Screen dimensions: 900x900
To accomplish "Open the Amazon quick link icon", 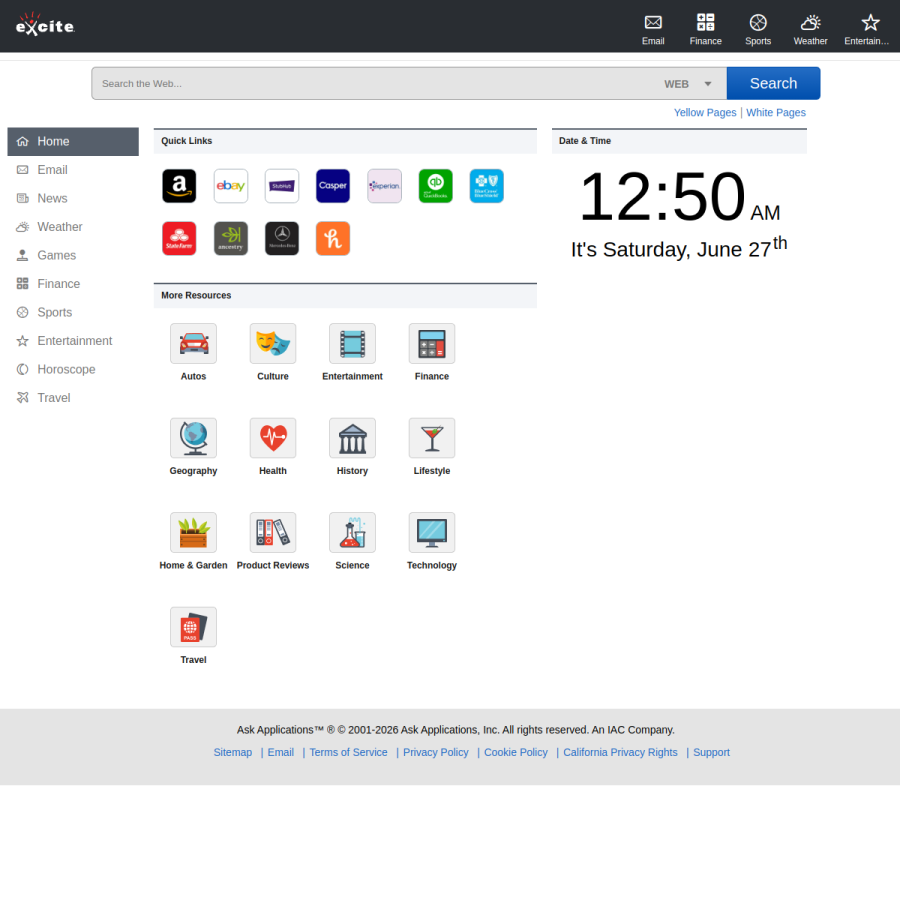I will point(179,186).
